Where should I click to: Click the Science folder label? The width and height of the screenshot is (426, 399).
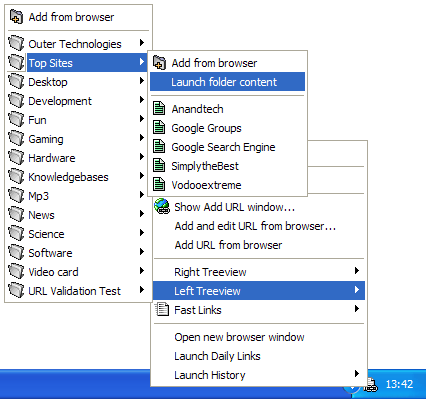coord(46,234)
